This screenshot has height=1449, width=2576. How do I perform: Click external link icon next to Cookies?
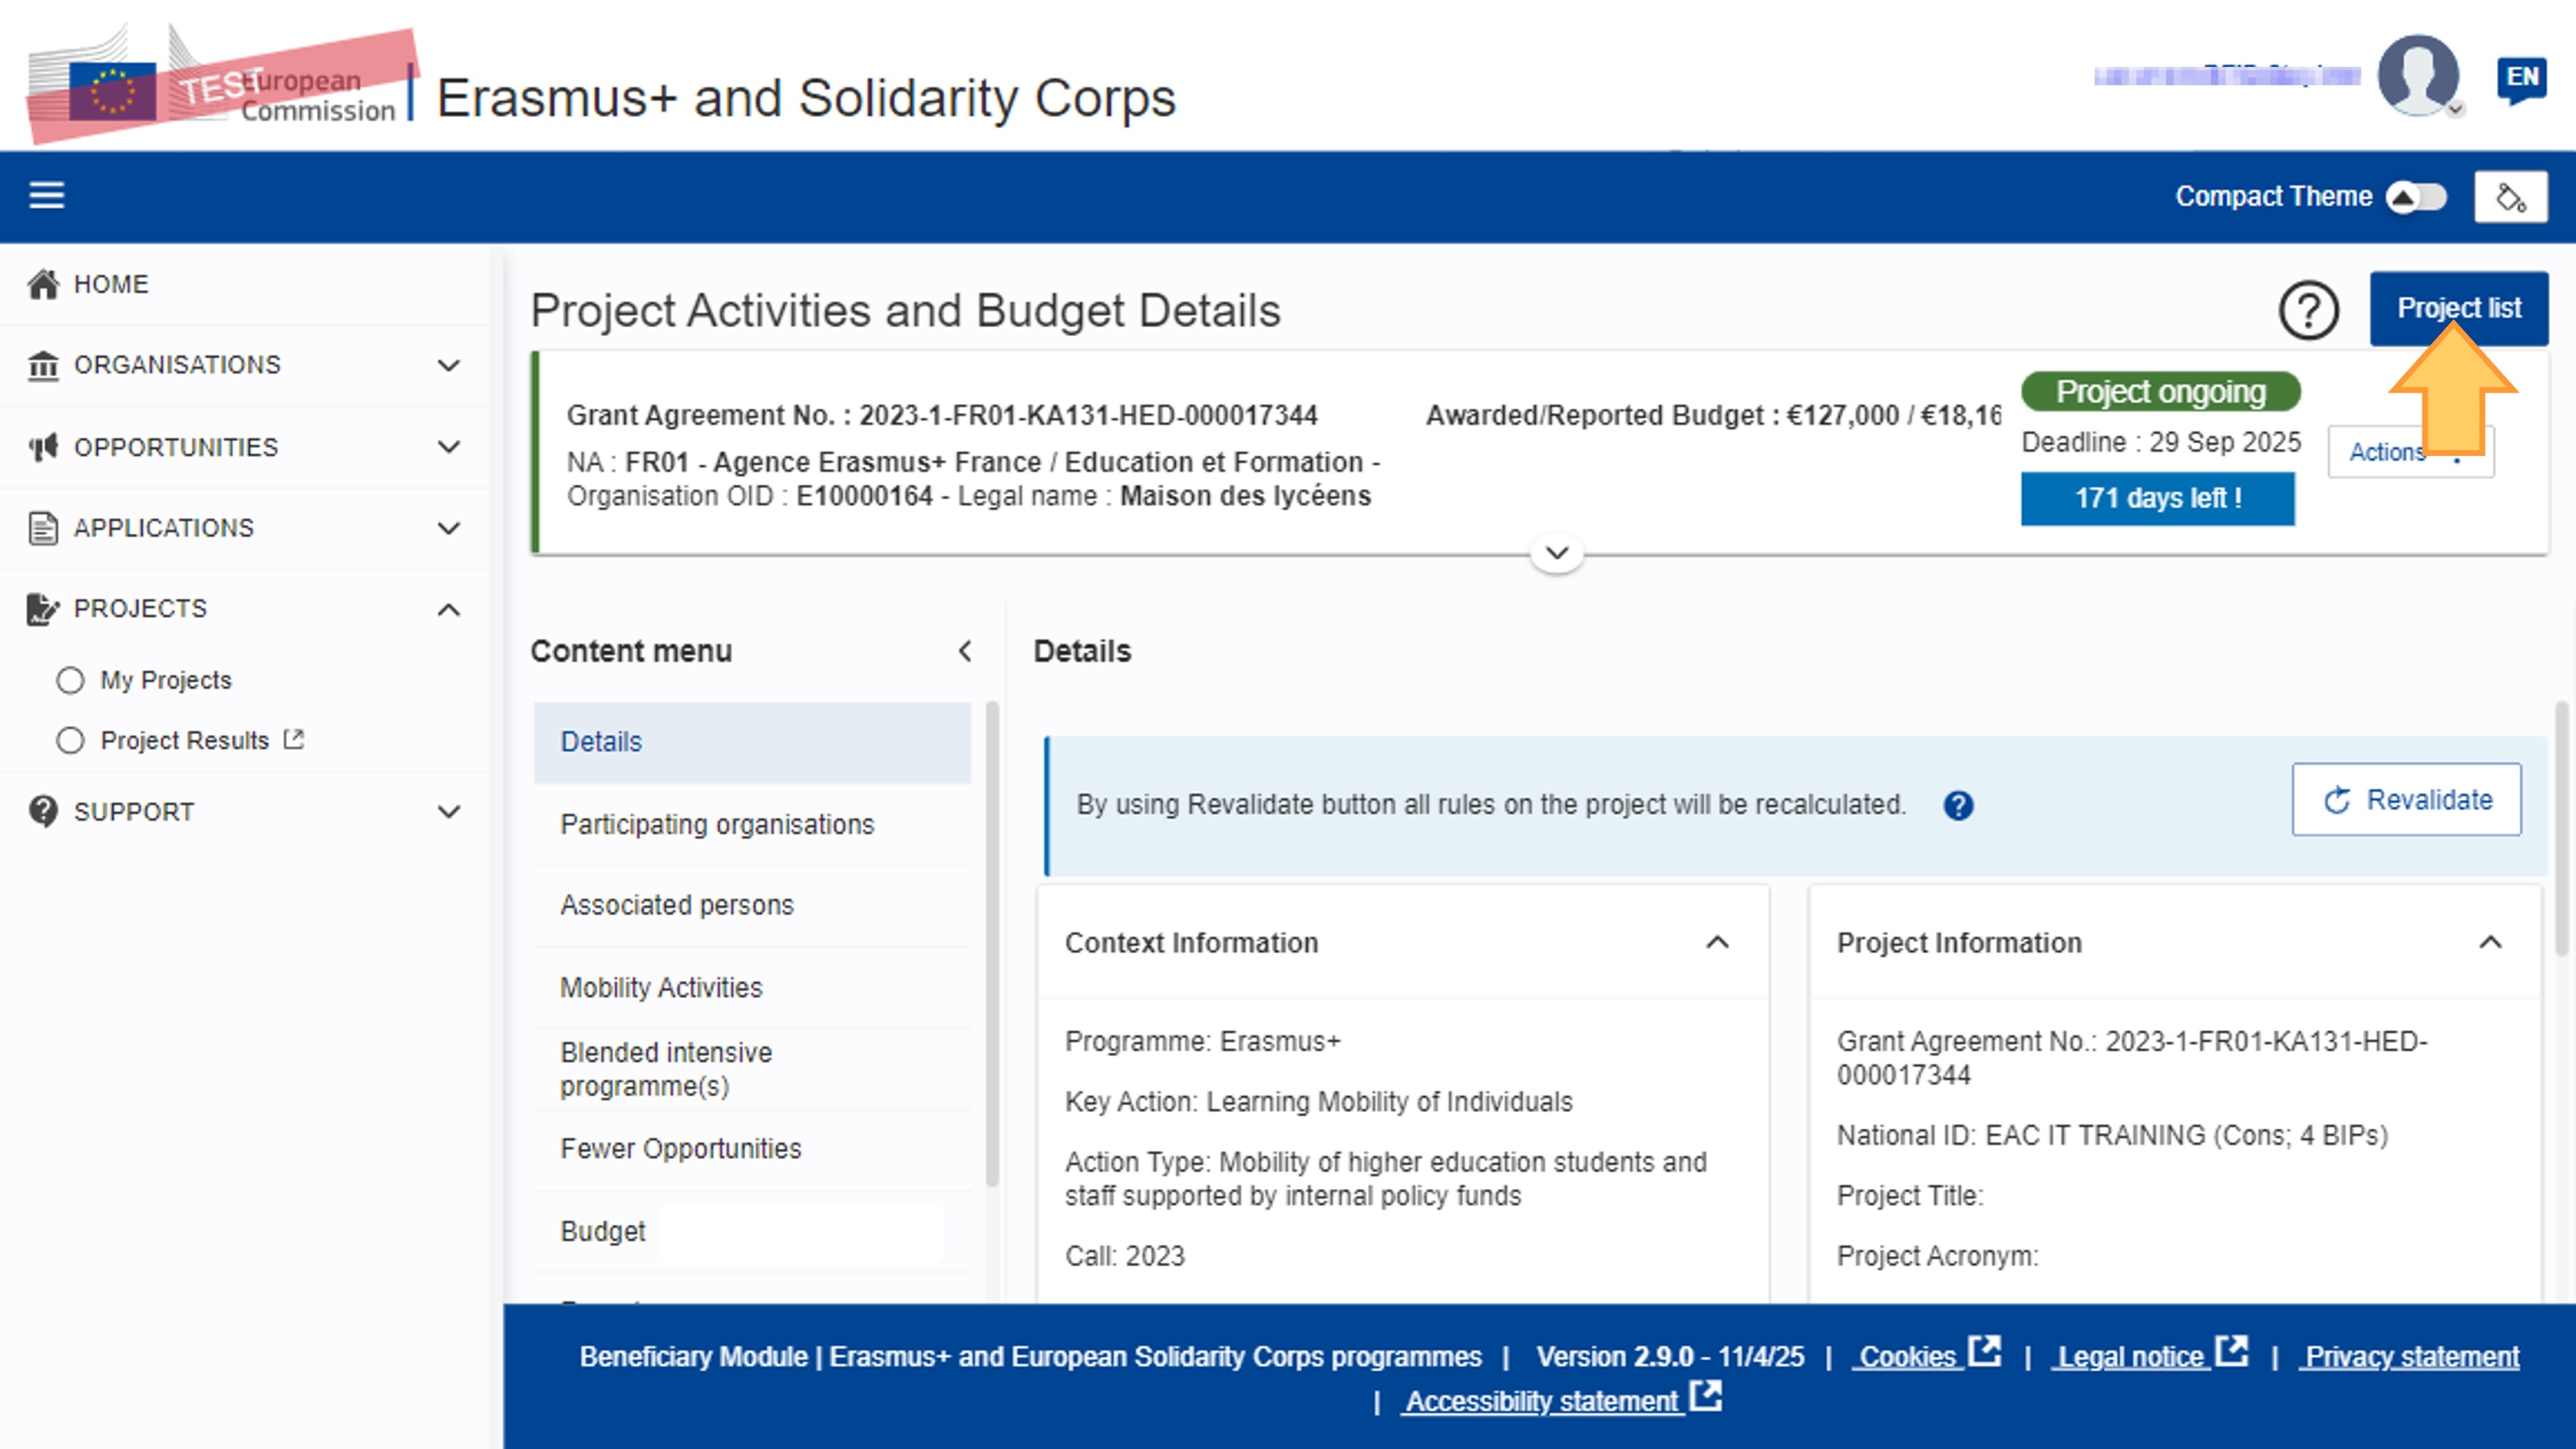pos(1984,1350)
